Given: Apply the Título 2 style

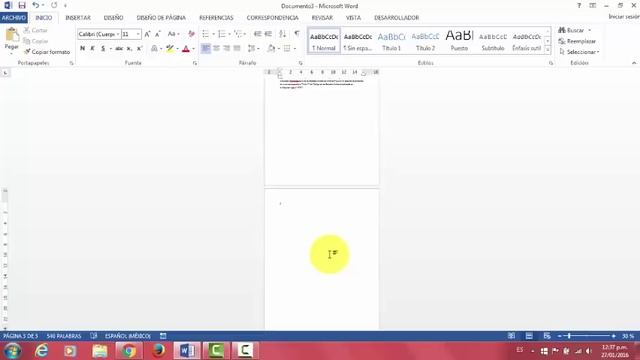Looking at the screenshot, I should (425, 41).
